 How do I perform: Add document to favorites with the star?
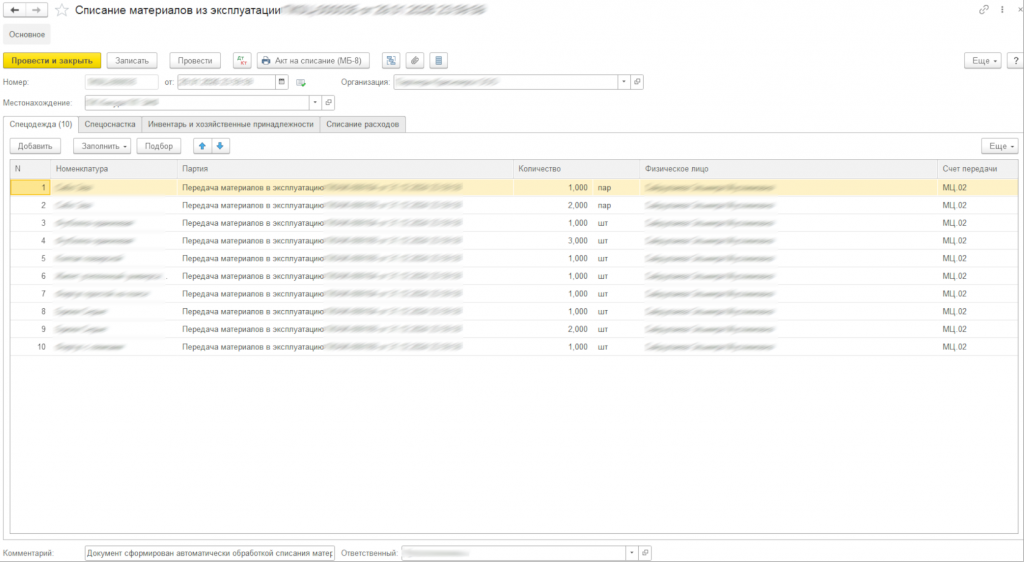point(61,10)
